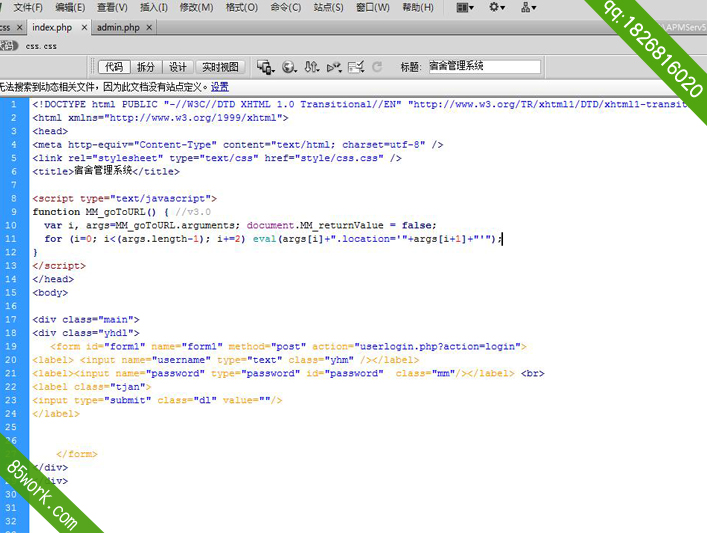The image size is (707, 533).
Task: Toggle 实时视图 live view
Action: (220, 67)
